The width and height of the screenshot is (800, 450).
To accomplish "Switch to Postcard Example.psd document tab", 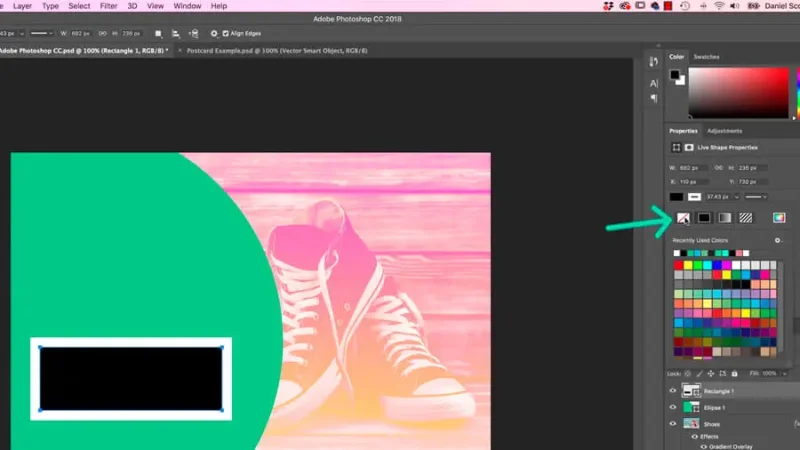I will 277,51.
